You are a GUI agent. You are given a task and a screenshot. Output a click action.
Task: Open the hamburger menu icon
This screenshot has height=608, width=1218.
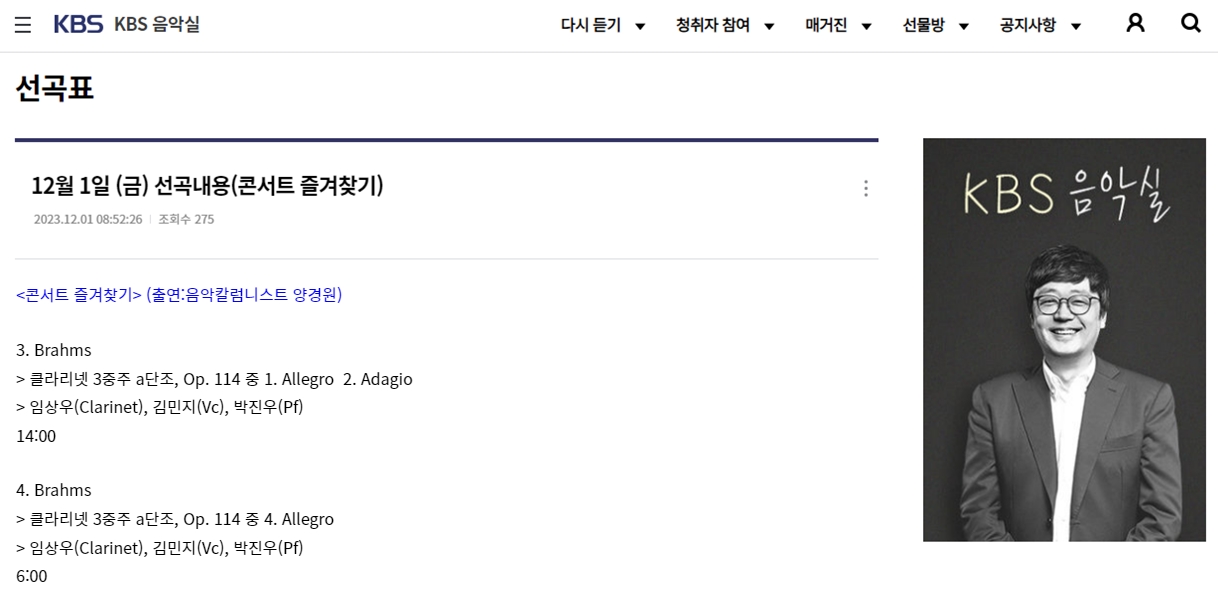pyautogui.click(x=23, y=25)
